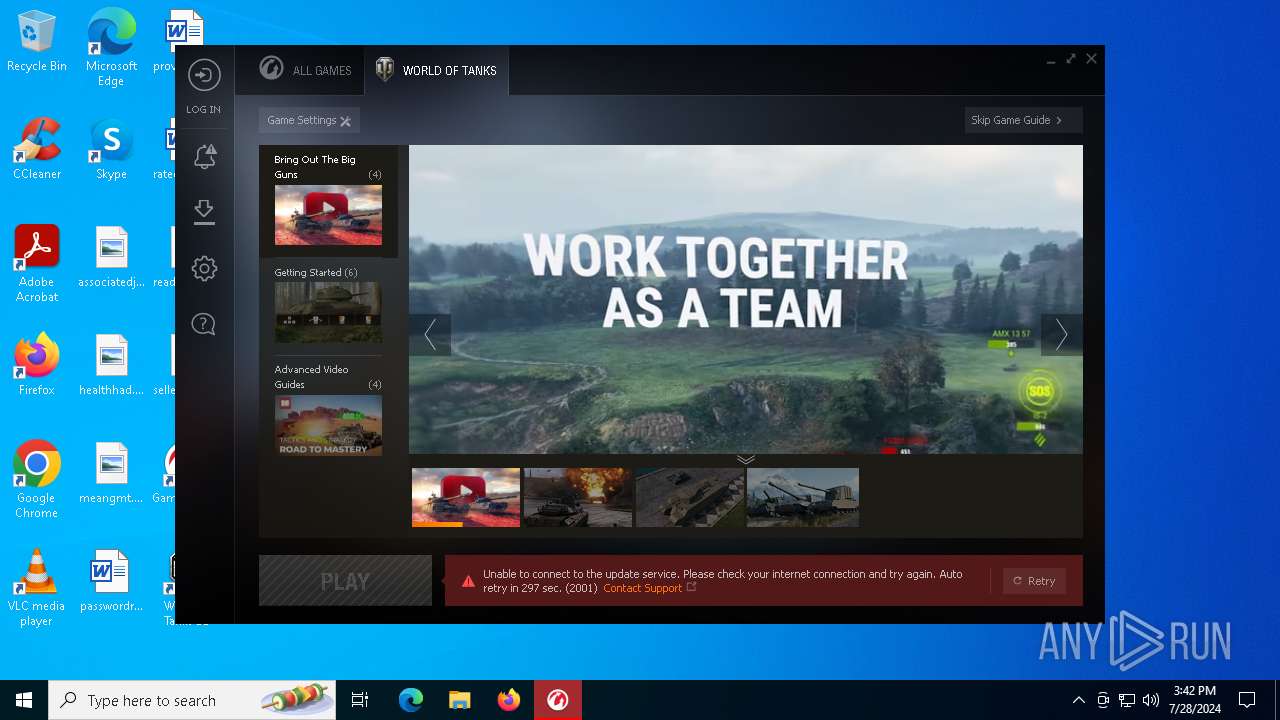Select the second thumbnail with explosion

[x=578, y=497]
